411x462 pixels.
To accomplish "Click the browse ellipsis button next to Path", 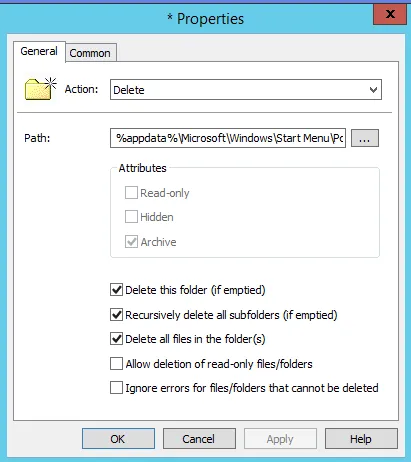I will tap(365, 138).
